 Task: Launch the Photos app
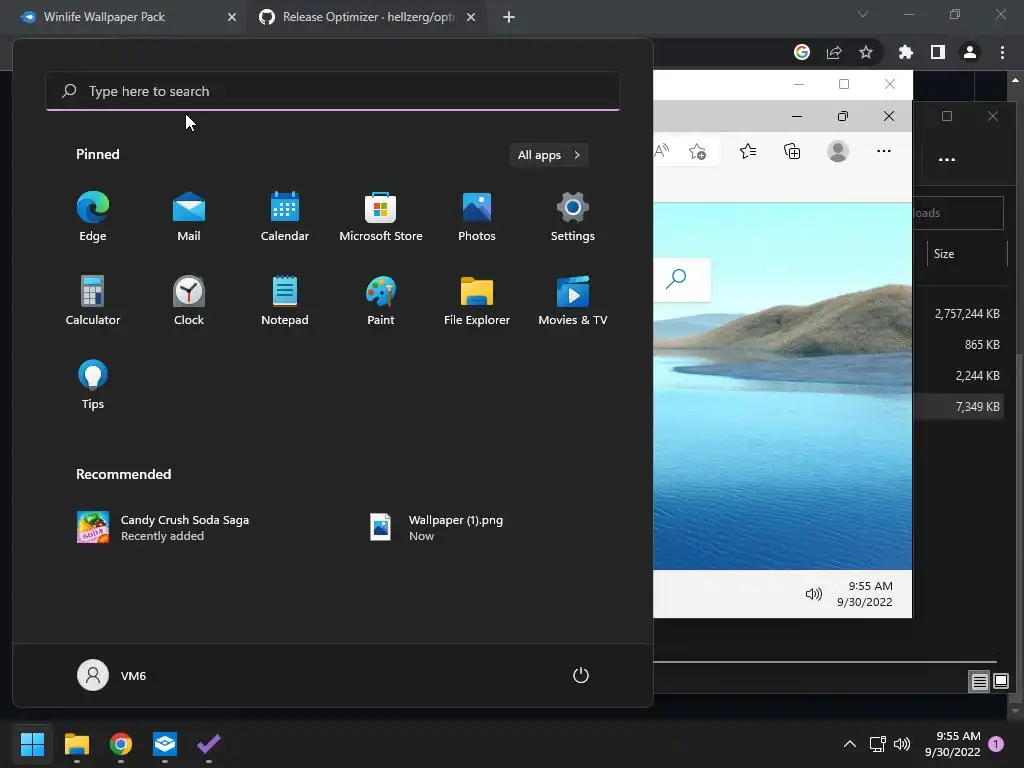[477, 217]
